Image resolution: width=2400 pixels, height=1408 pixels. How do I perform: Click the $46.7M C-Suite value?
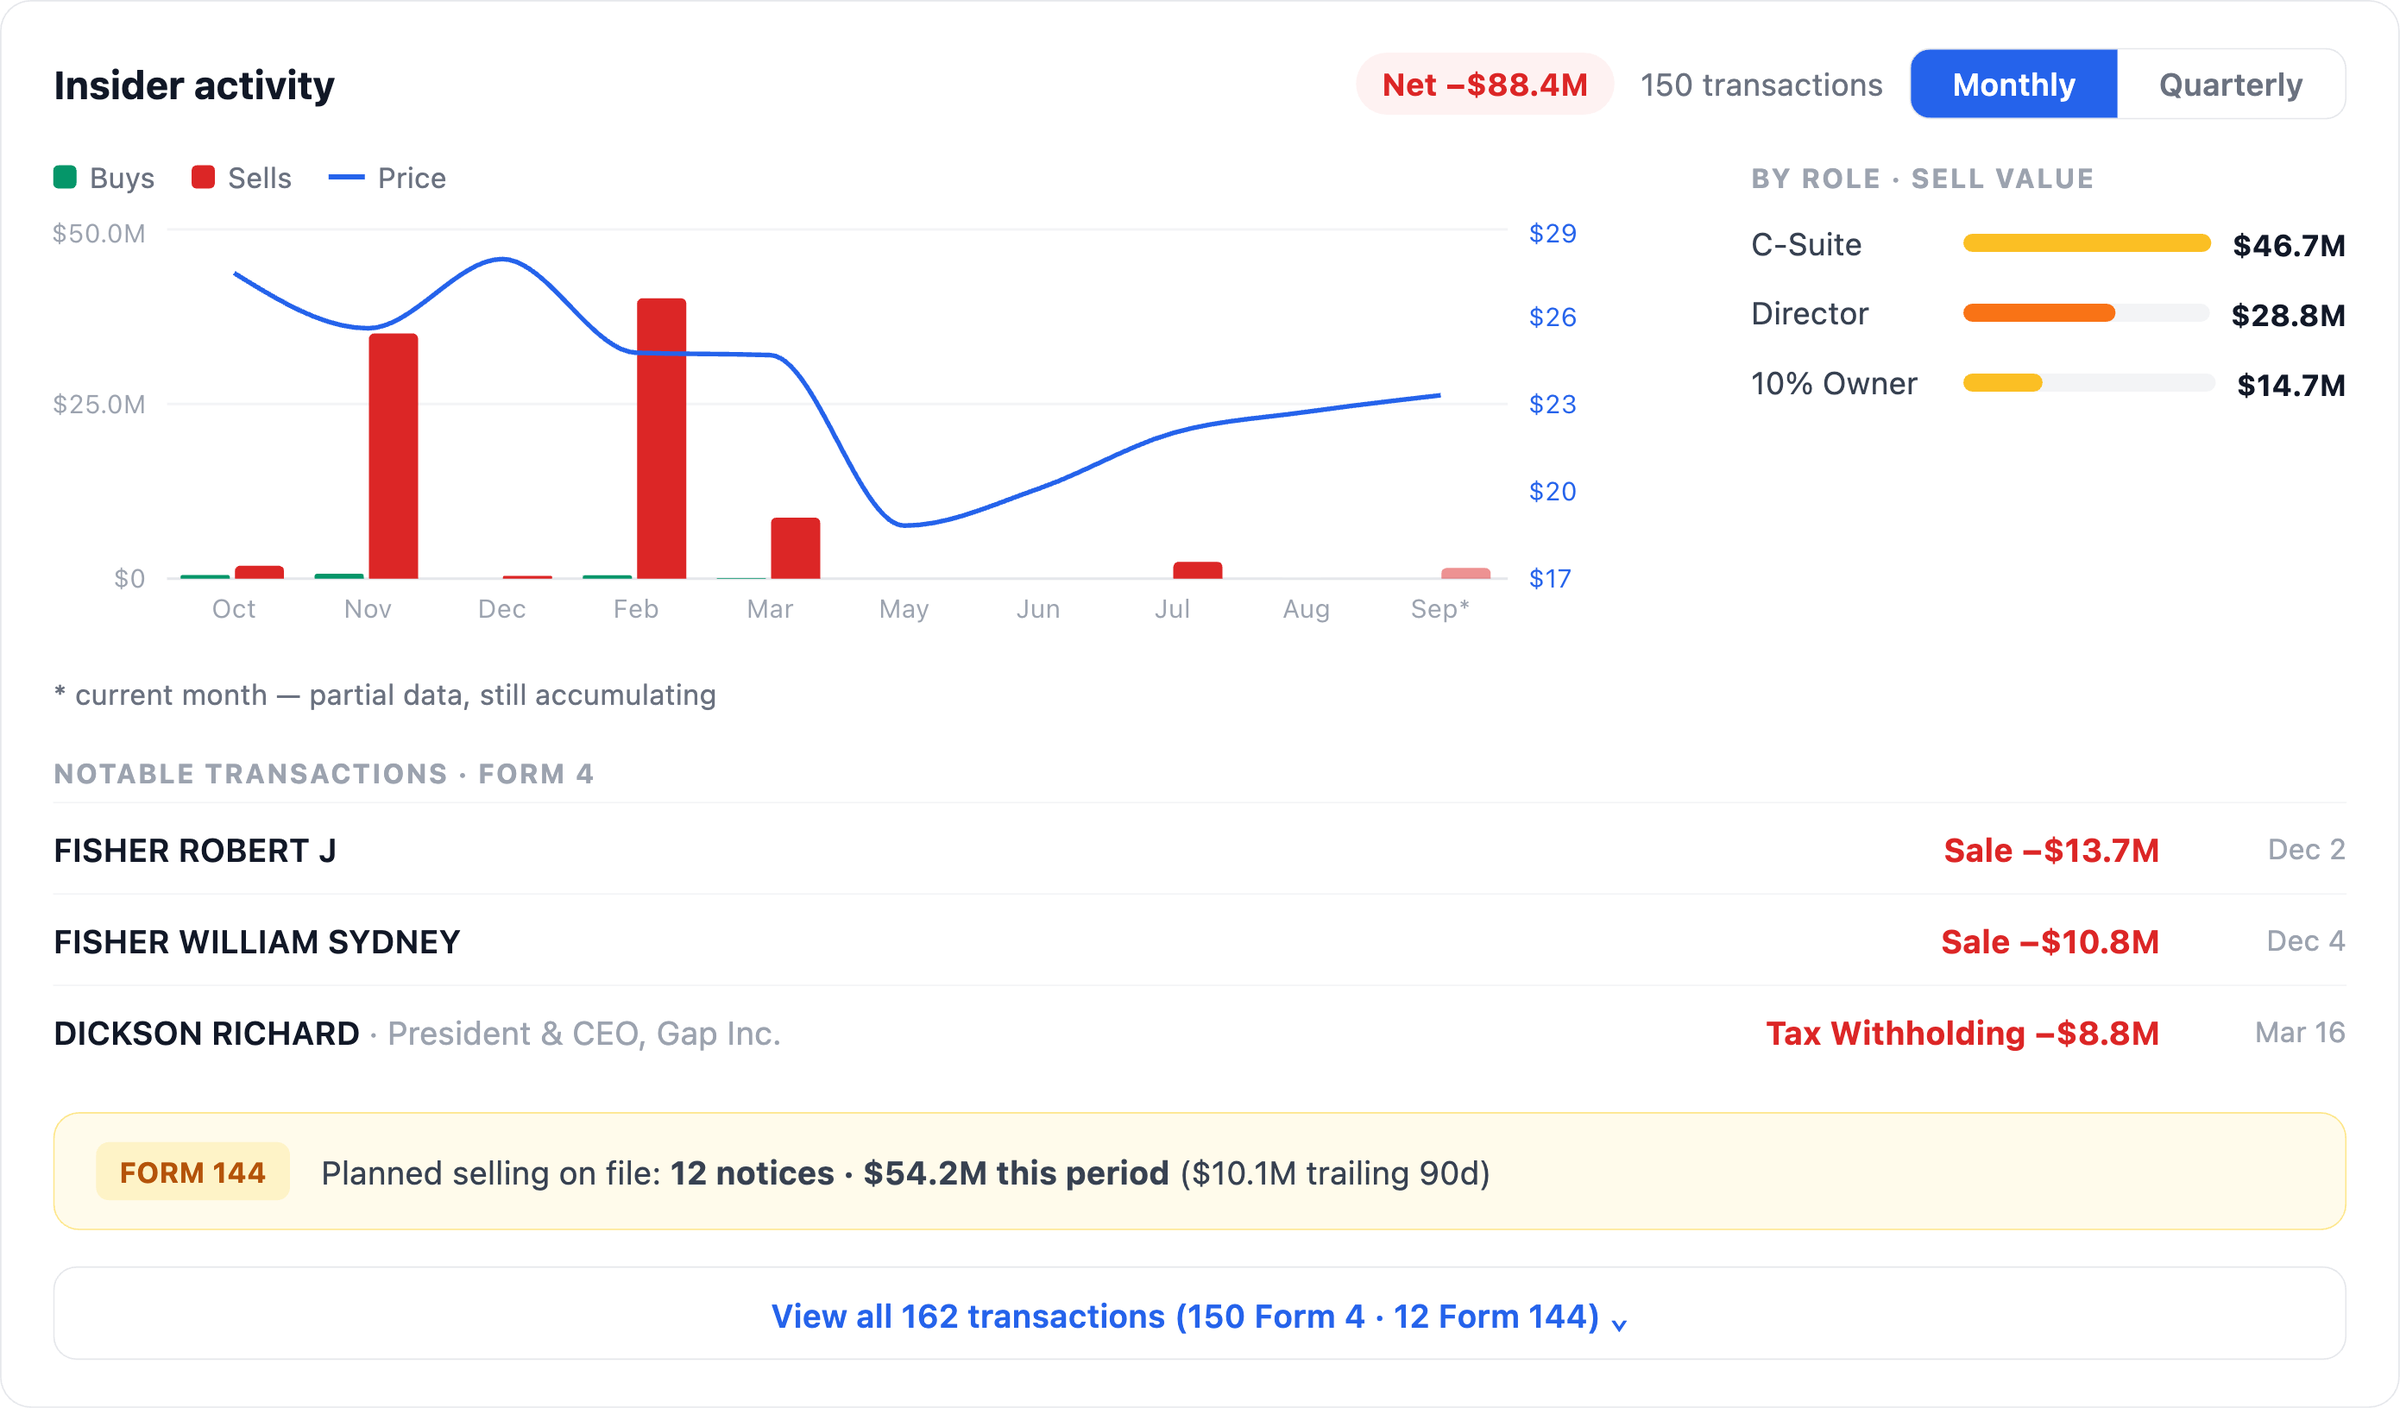coord(2288,245)
